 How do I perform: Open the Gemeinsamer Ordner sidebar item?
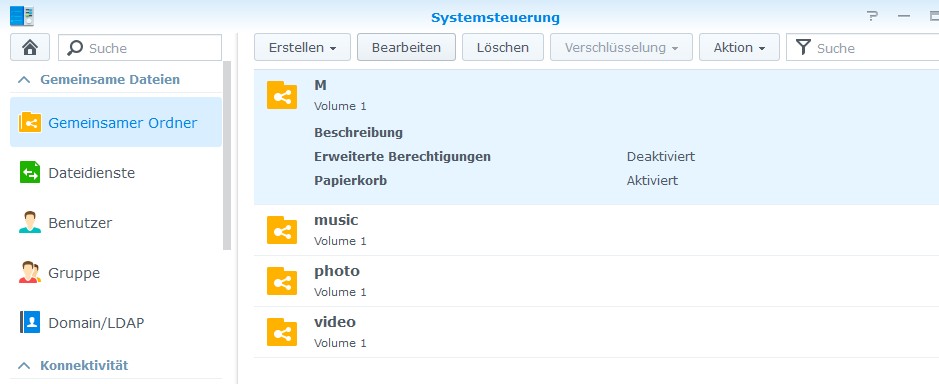click(x=116, y=122)
